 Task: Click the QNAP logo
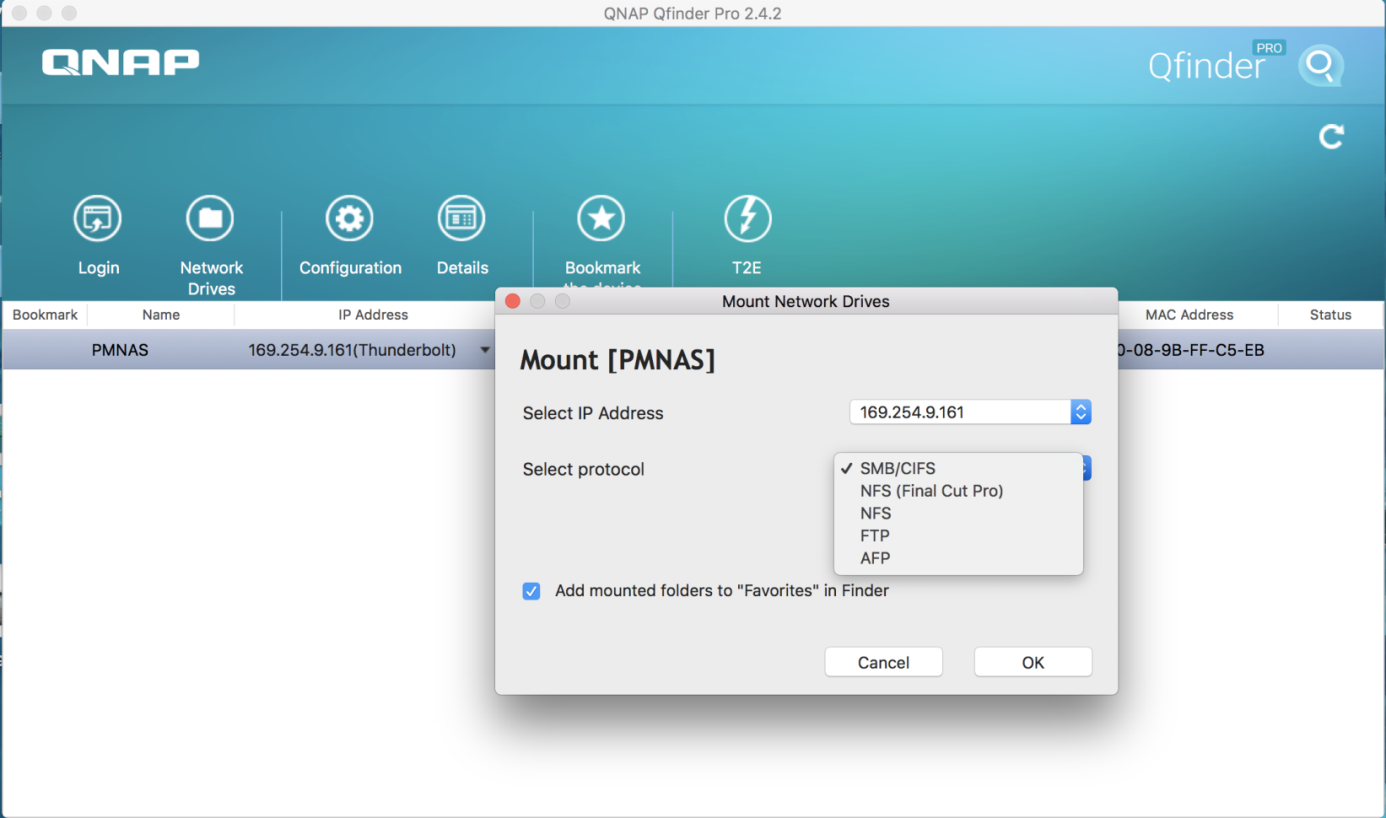tap(121, 62)
